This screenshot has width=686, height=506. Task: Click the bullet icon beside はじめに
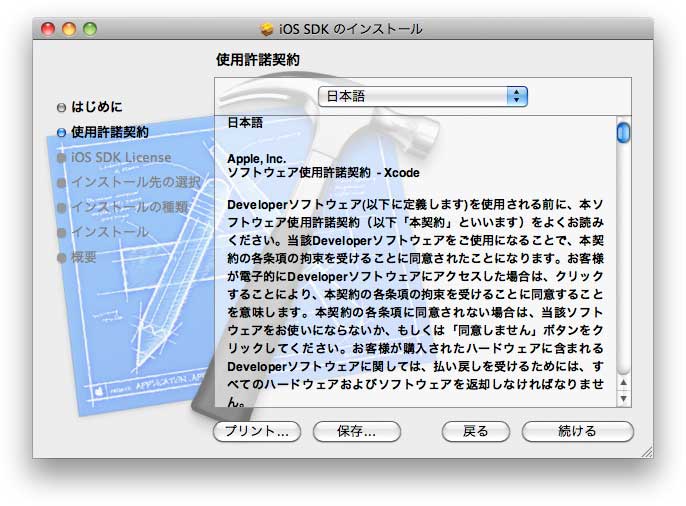coord(62,107)
